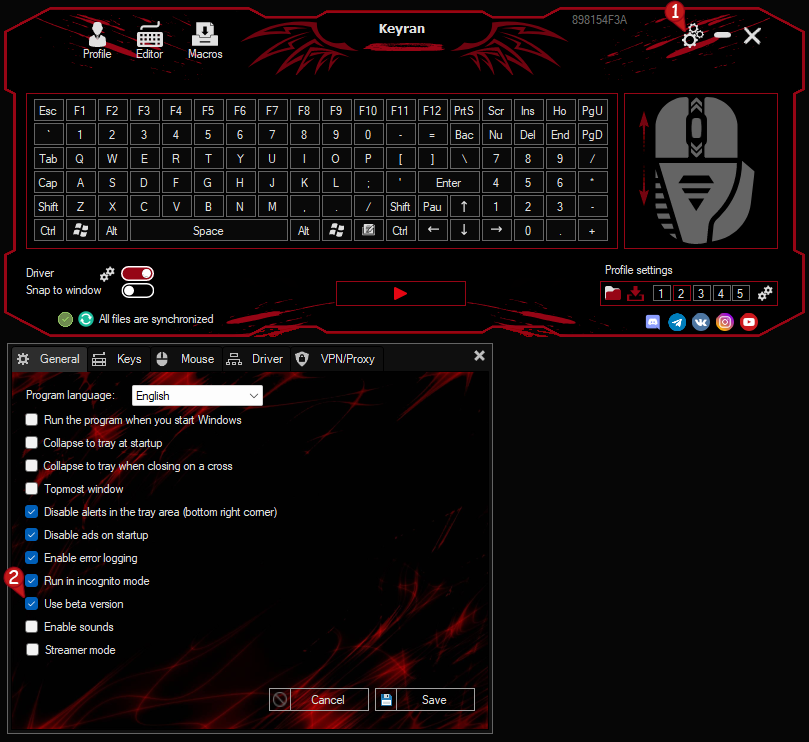Select profile slot 1
Screen dimensions: 809x742
[x=661, y=294]
